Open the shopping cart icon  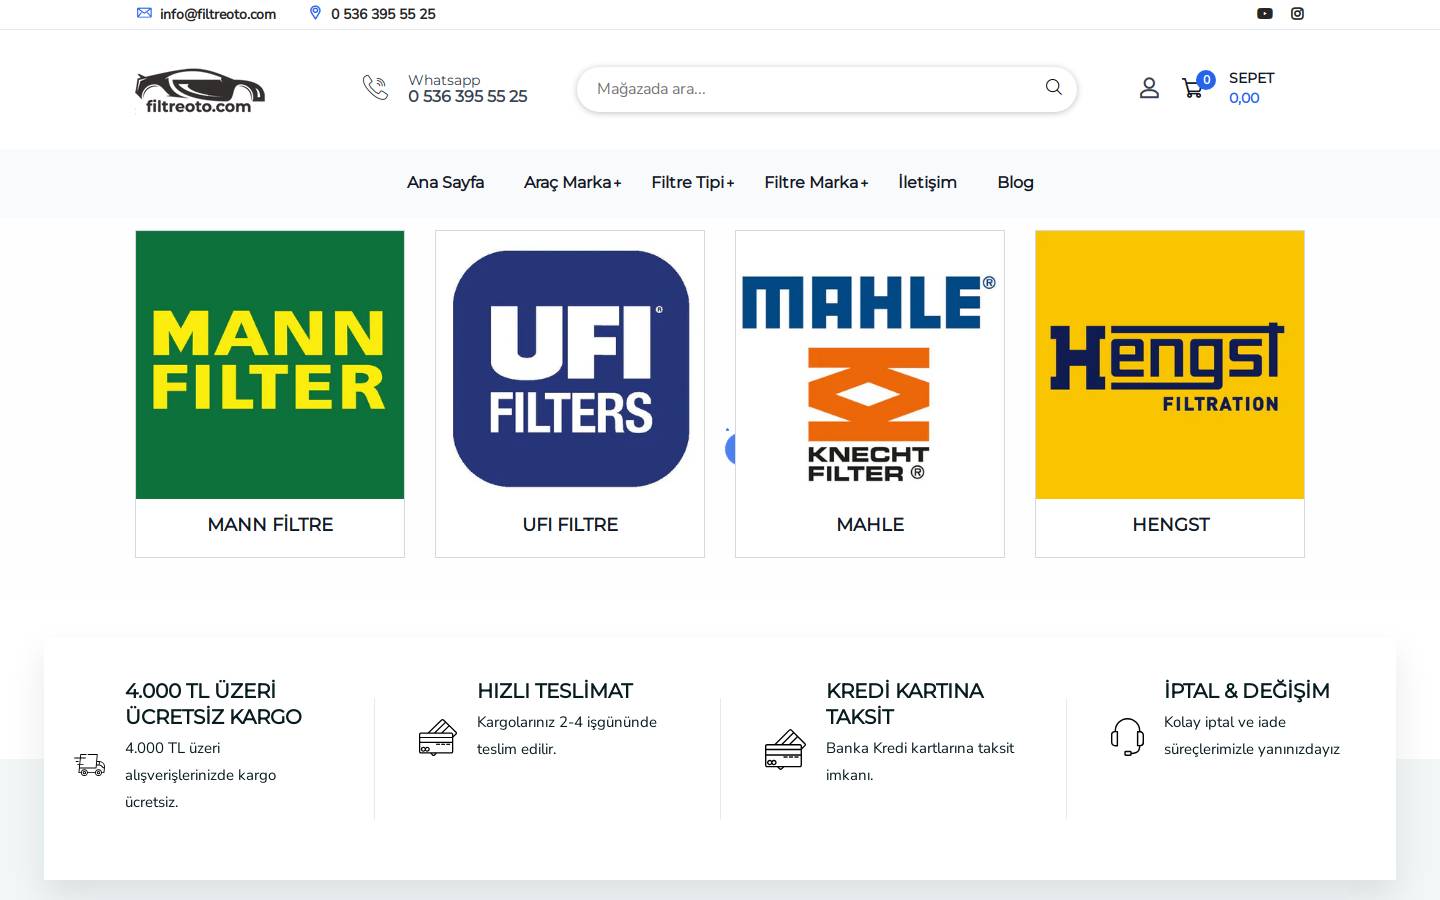1192,89
